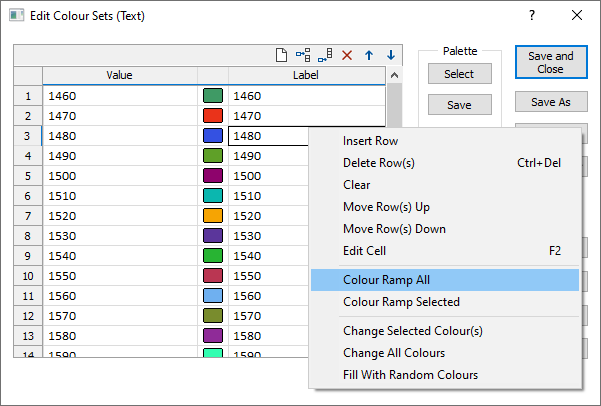Select row header number 3

point(28,136)
